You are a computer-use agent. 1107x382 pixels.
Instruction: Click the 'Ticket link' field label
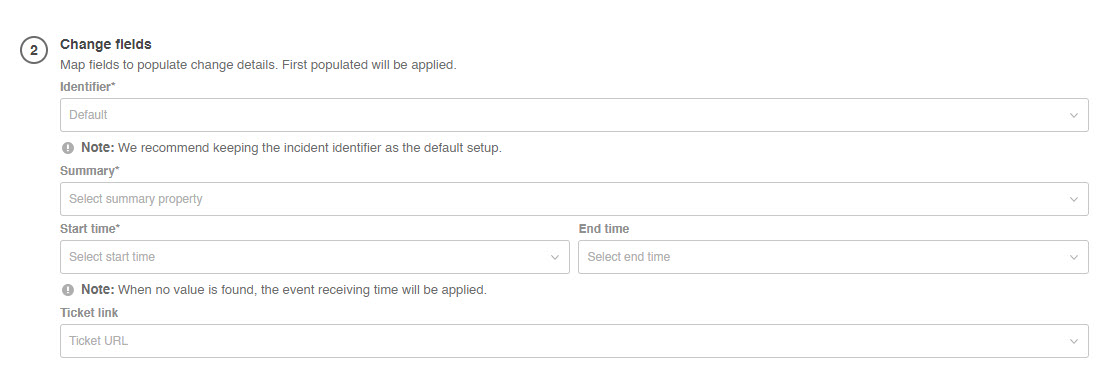click(89, 313)
